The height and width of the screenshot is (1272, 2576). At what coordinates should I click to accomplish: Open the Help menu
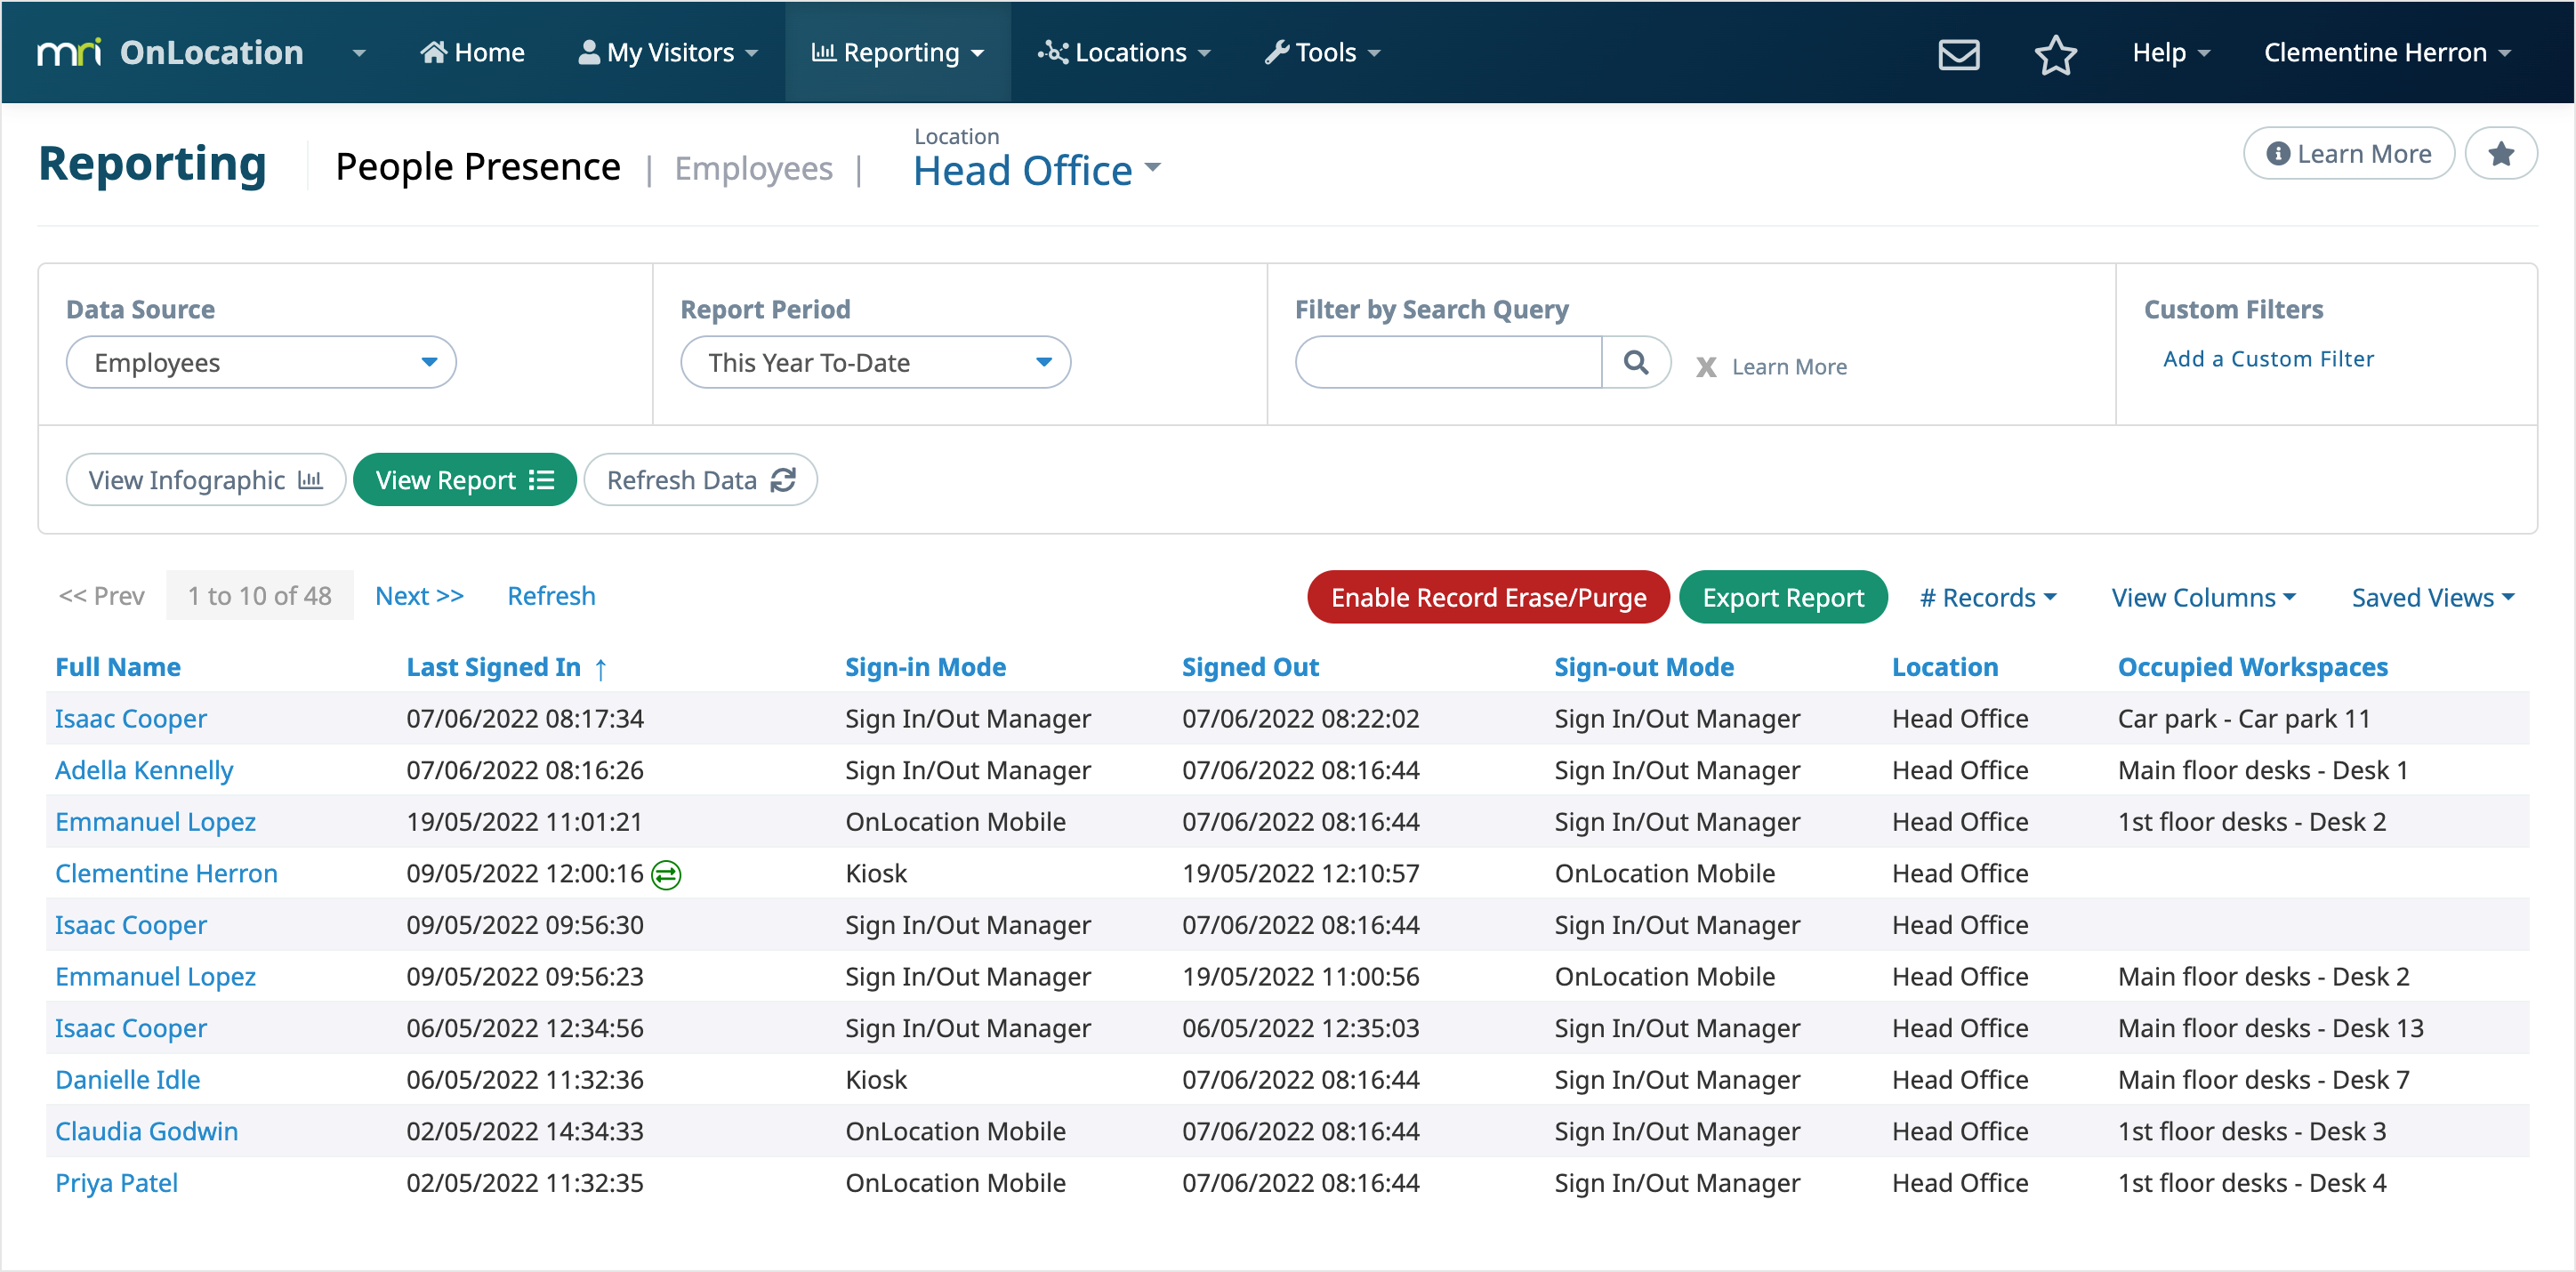[2170, 53]
